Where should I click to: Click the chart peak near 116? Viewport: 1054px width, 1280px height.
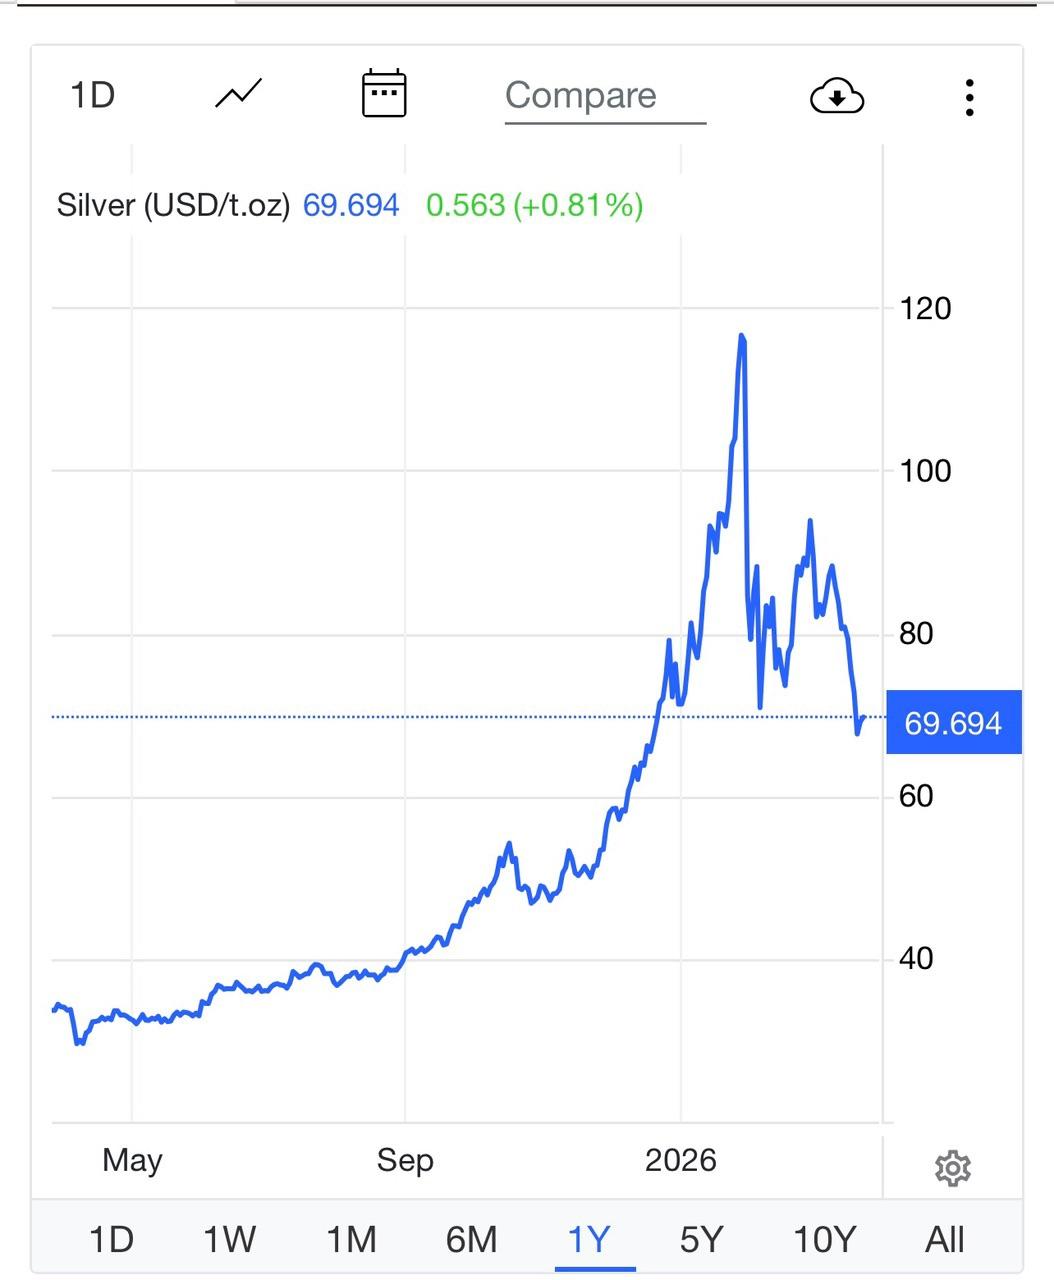742,336
